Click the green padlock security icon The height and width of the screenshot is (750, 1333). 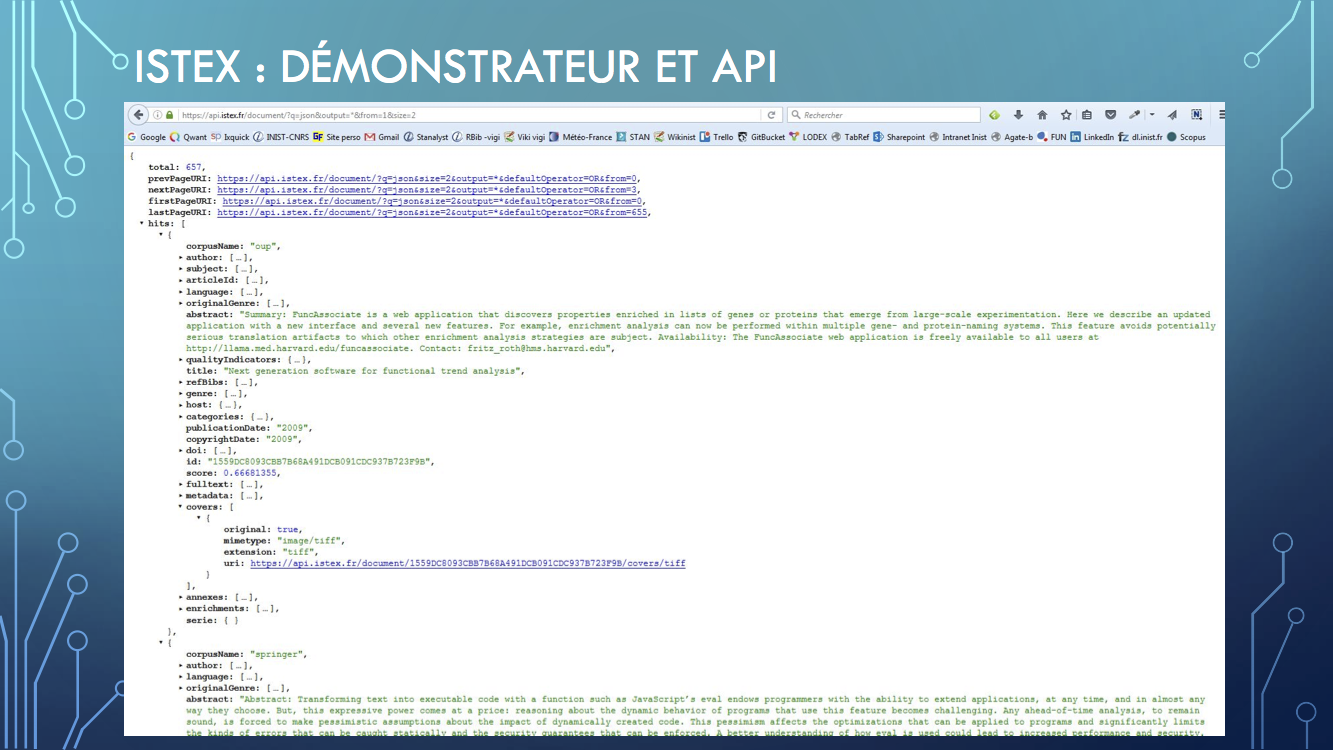(170, 115)
